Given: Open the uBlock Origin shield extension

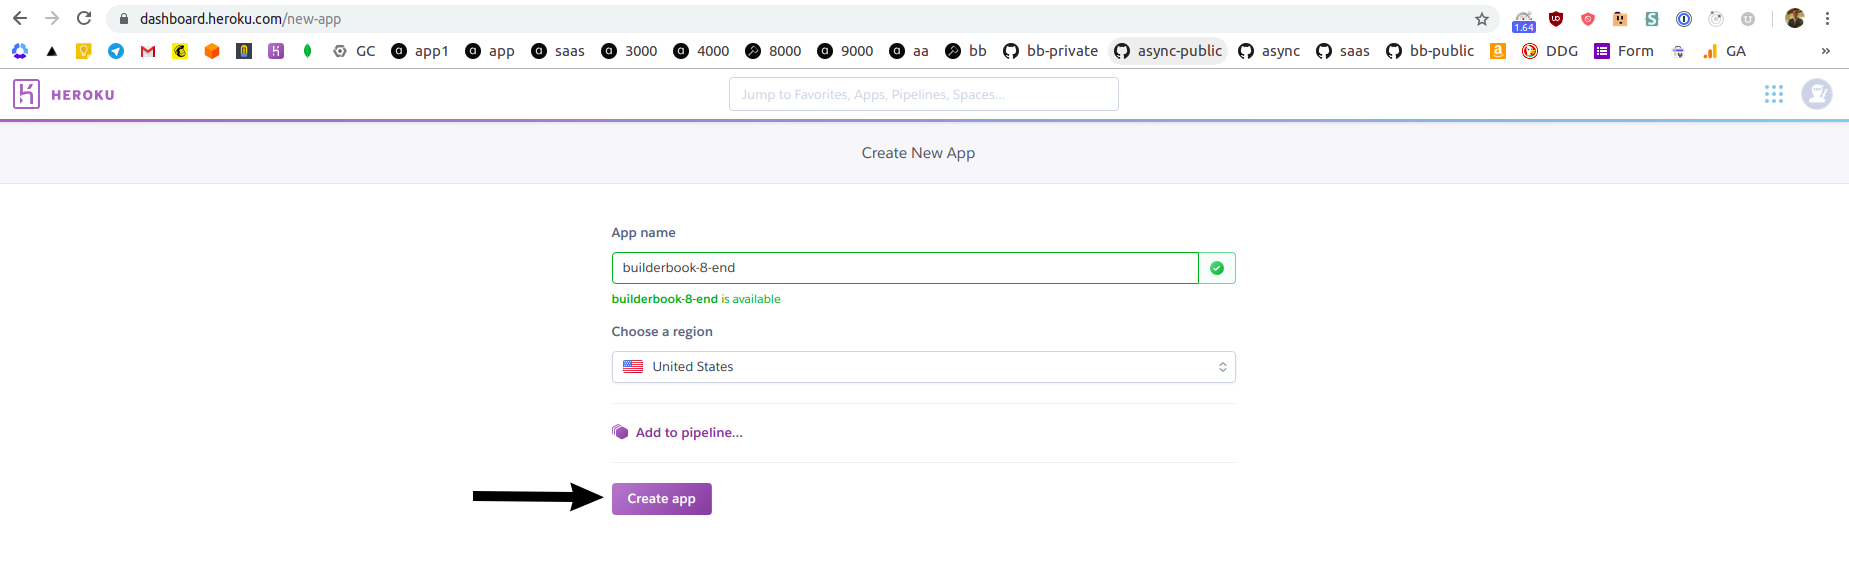Looking at the screenshot, I should pyautogui.click(x=1556, y=19).
